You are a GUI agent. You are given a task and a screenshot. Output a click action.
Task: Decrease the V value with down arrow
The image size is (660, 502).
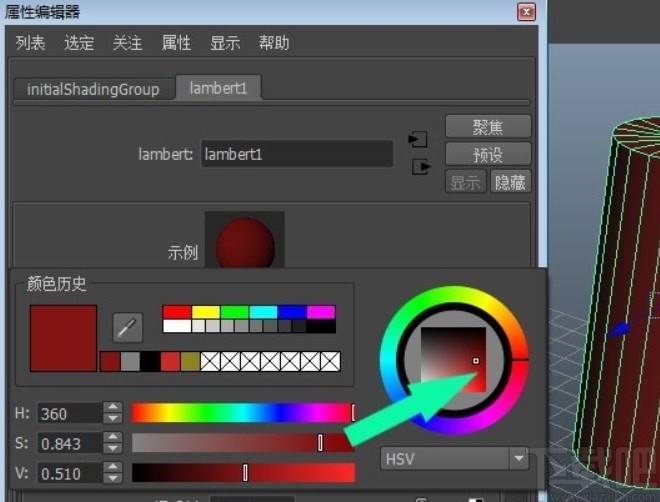[x=112, y=478]
